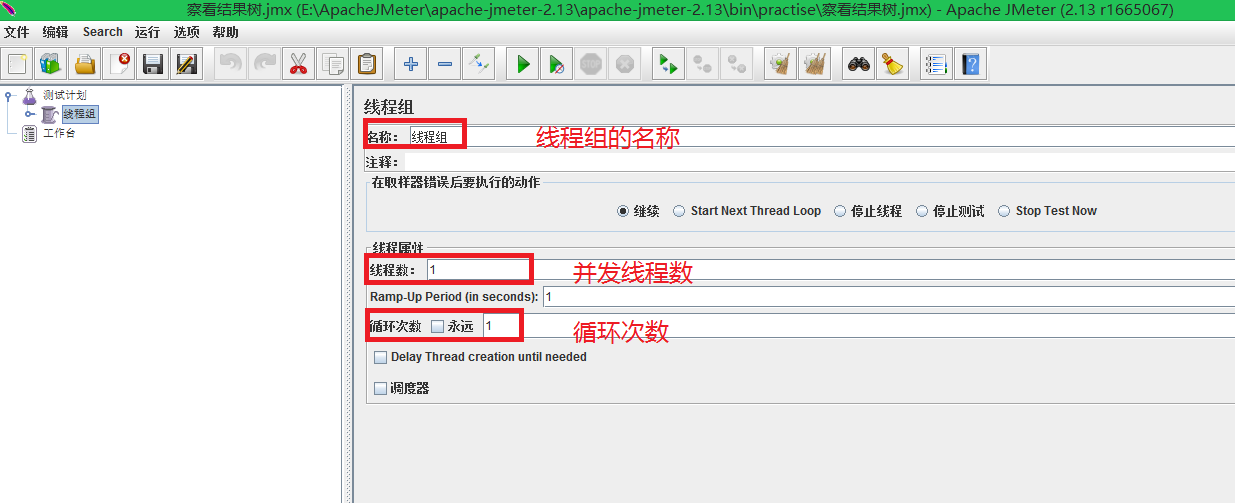Click the Save As icon
Image resolution: width=1235 pixels, height=503 pixels.
187,65
